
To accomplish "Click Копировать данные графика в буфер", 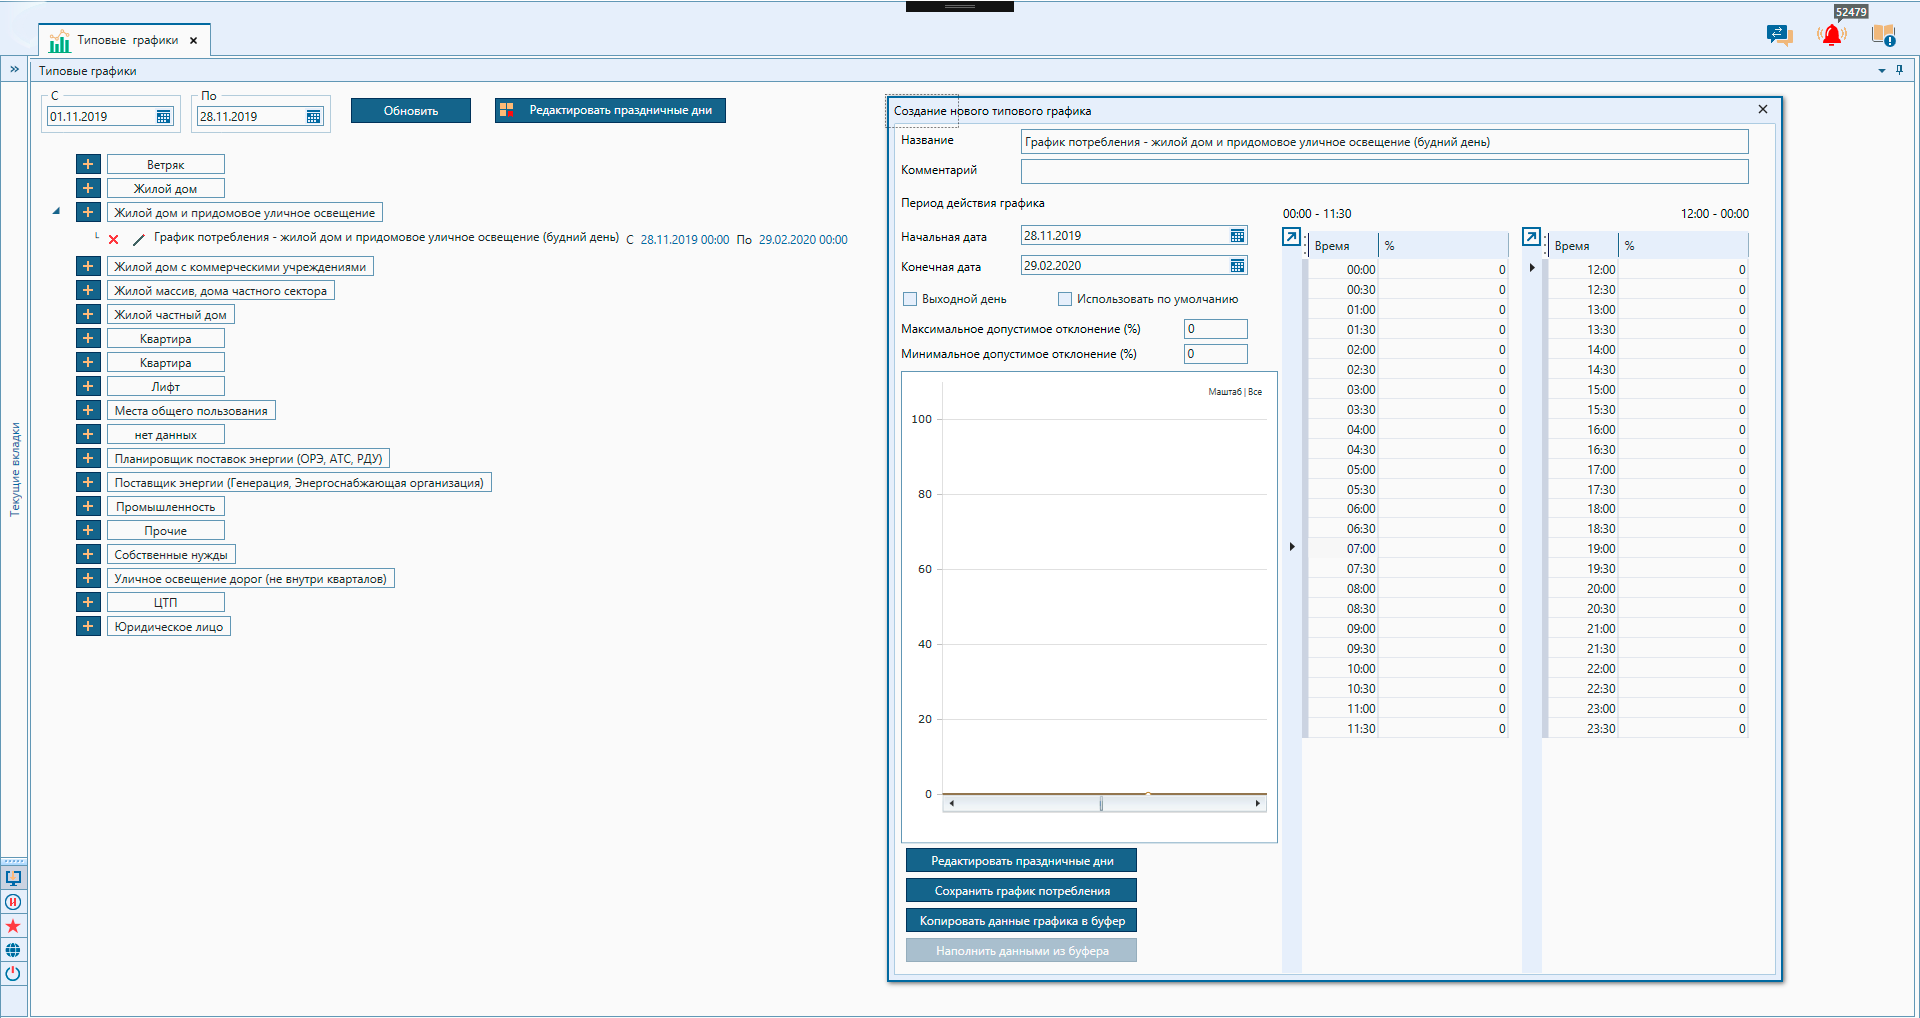I will coord(1021,921).
